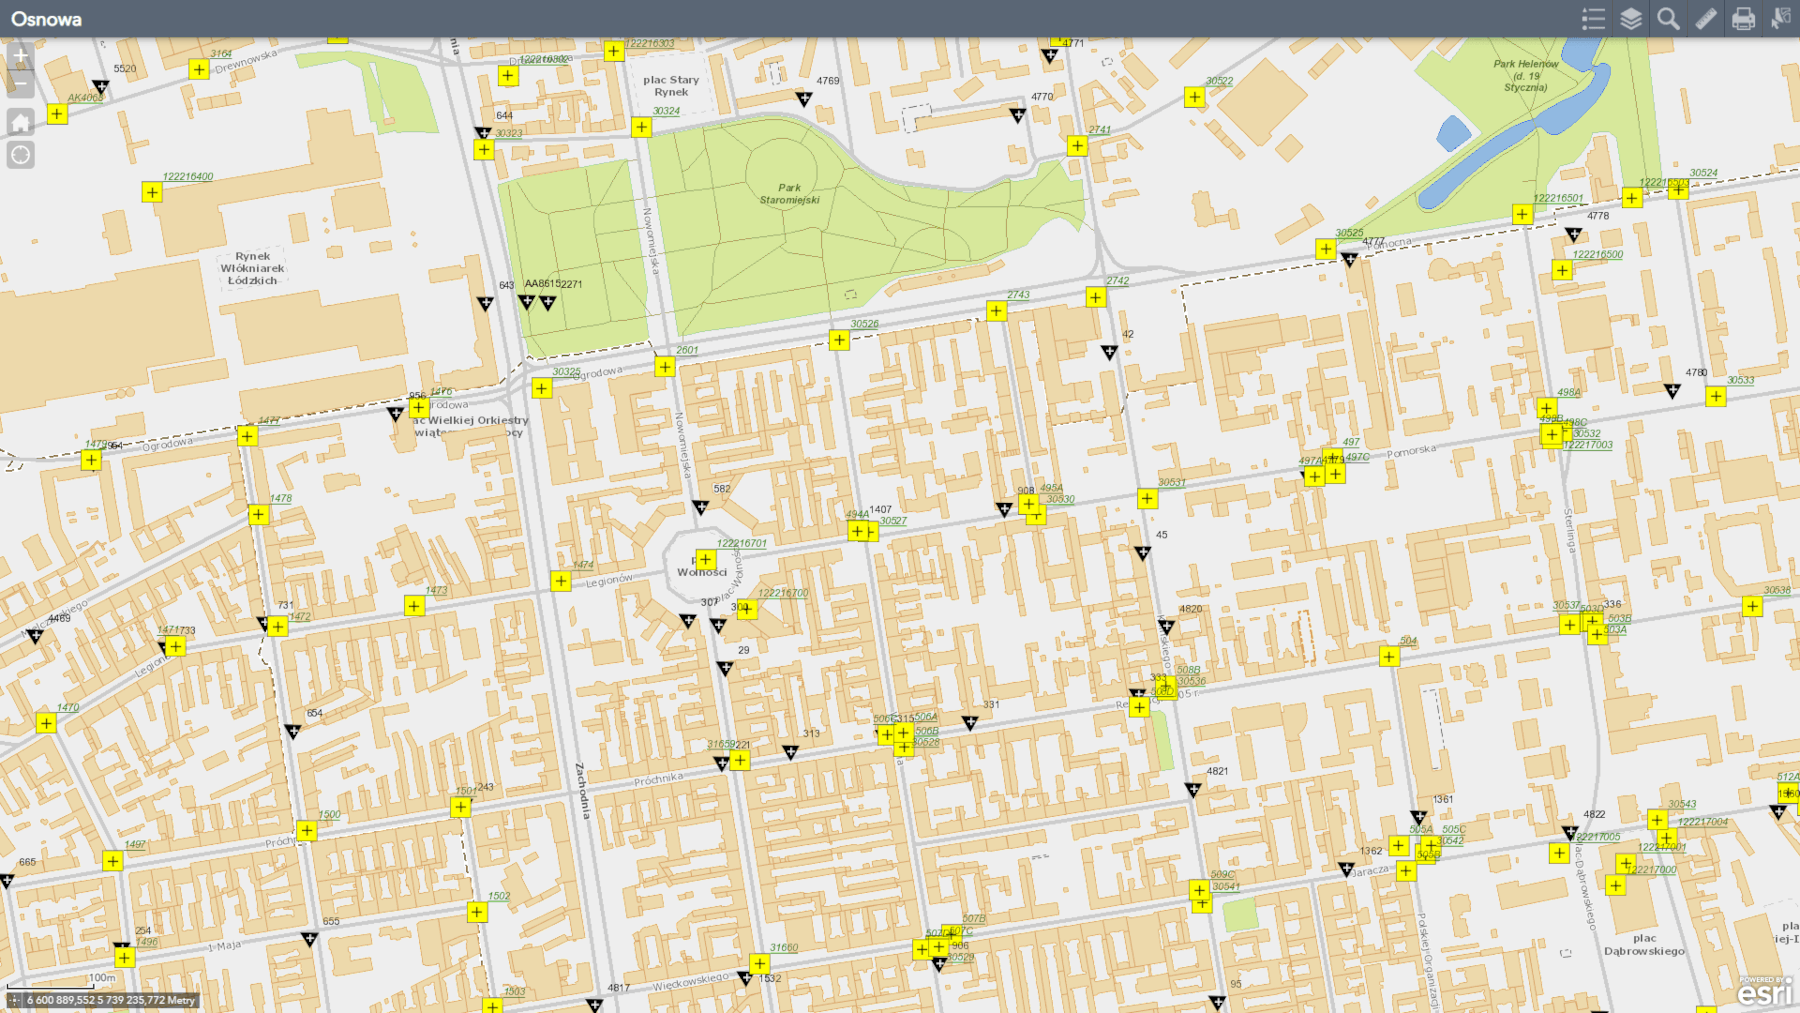The width and height of the screenshot is (1800, 1013).
Task: Open the Esri logo link
Action: pyautogui.click(x=1765, y=992)
